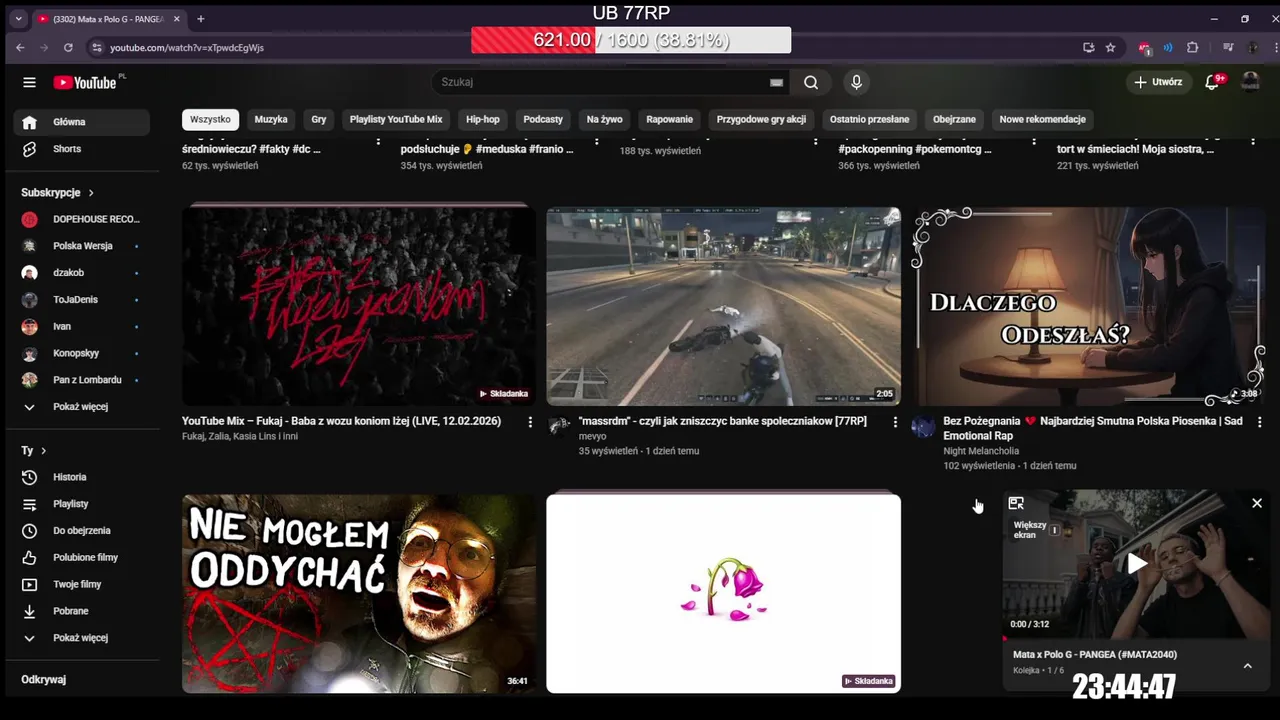Start voice search with the microphone
1280x720 pixels.
(x=856, y=82)
